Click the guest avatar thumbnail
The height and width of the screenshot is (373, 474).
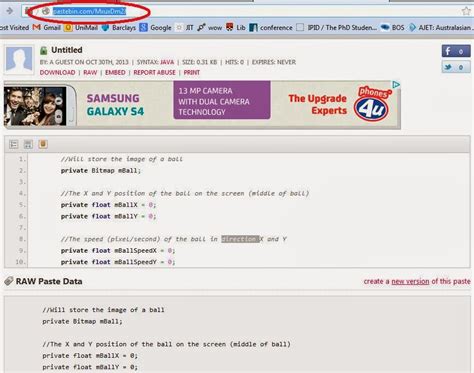[19, 60]
